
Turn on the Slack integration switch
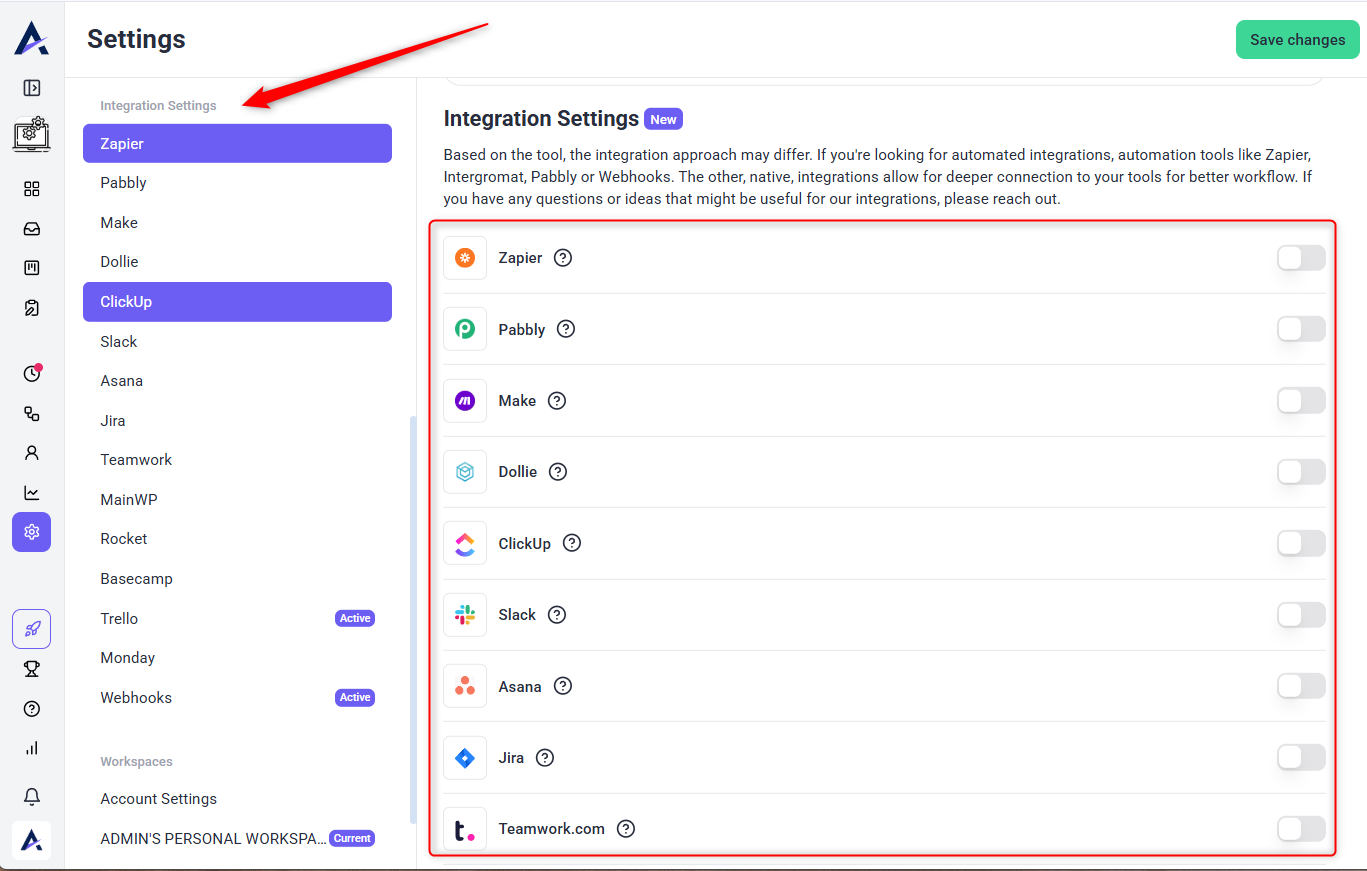pos(1301,615)
